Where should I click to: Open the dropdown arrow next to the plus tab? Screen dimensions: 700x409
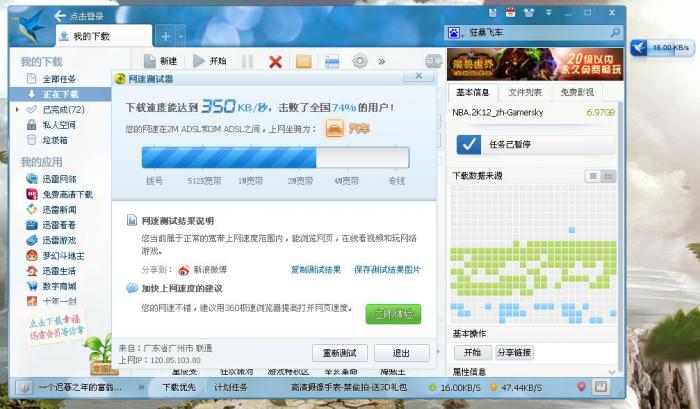click(181, 36)
